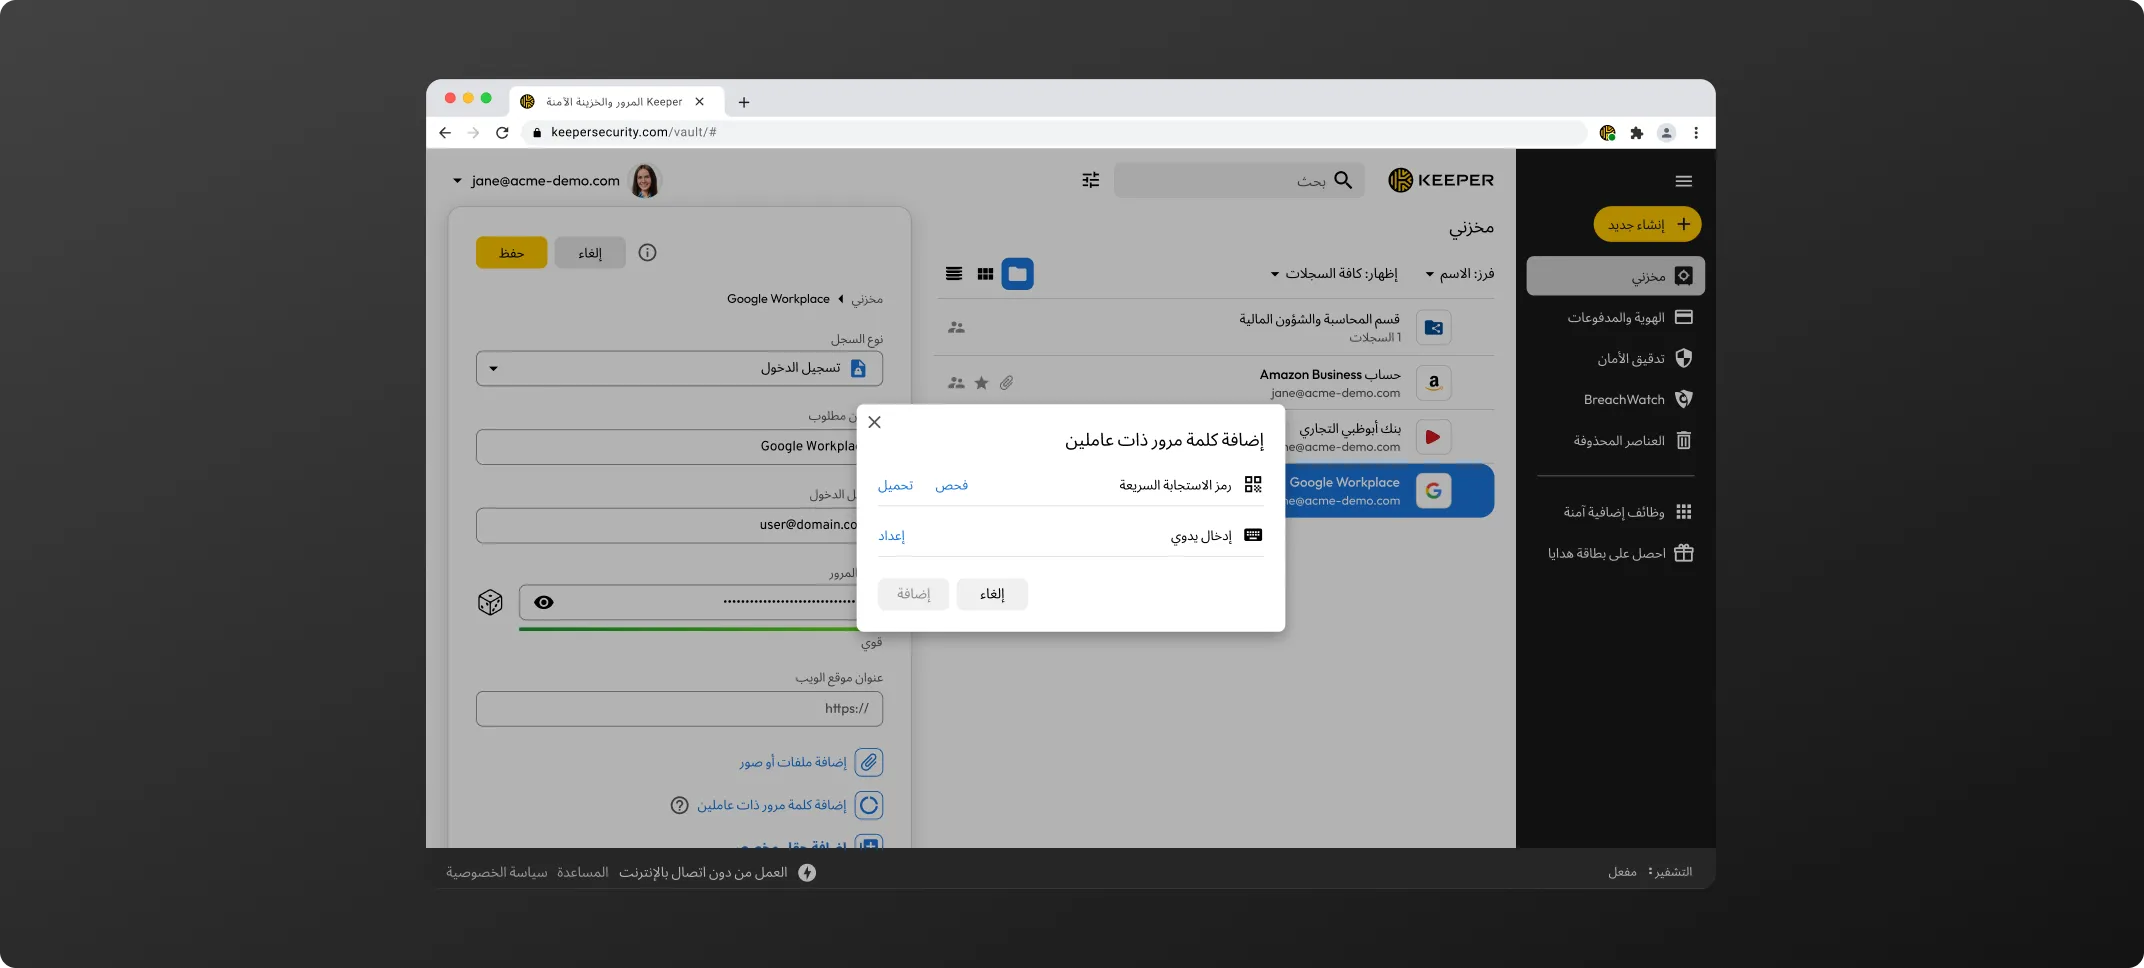Select the Amazon Business record

click(x=1214, y=383)
